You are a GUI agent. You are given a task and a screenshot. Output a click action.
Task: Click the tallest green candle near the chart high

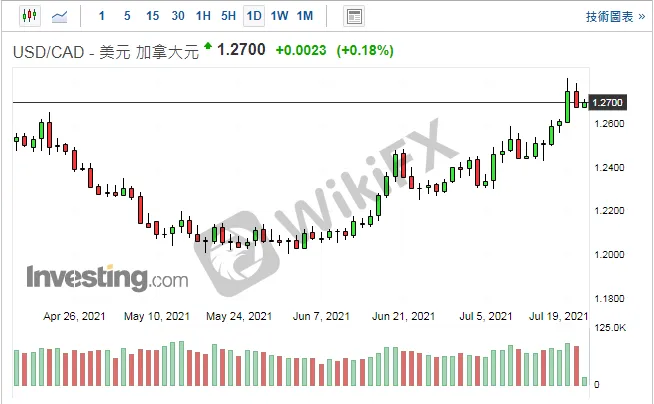[567, 107]
